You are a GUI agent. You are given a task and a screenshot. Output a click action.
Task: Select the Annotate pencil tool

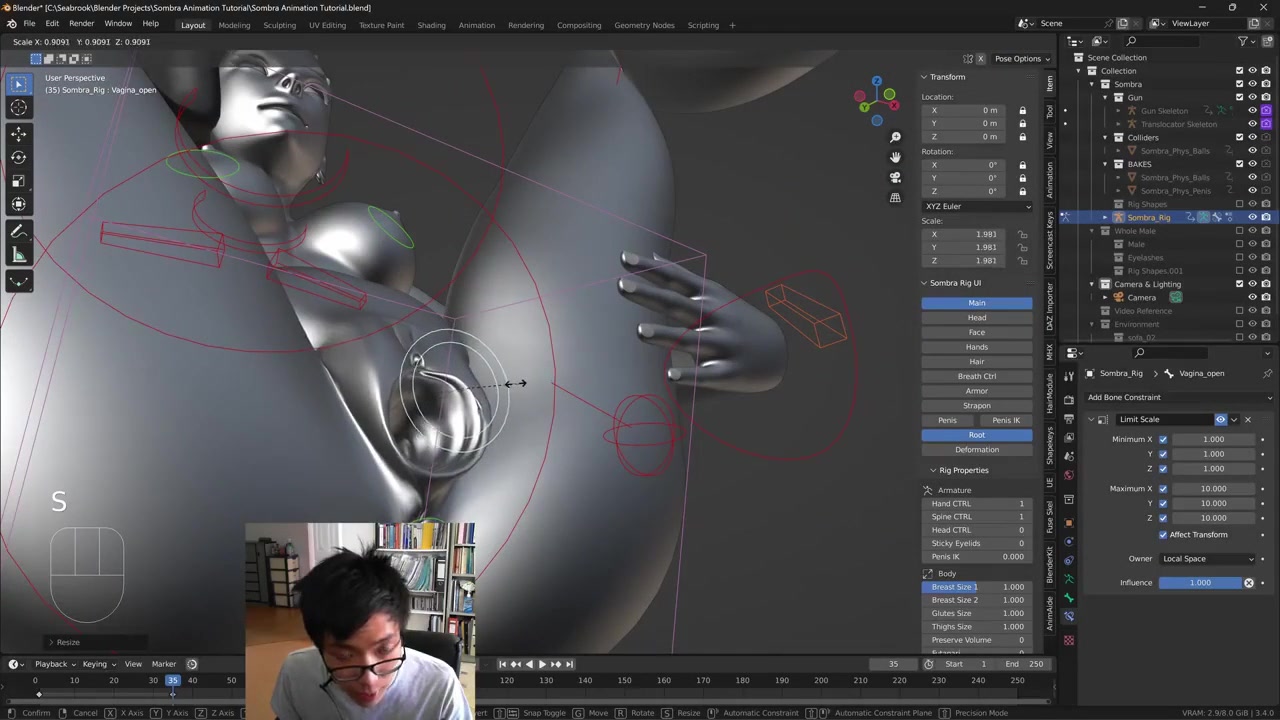pyautogui.click(x=18, y=231)
